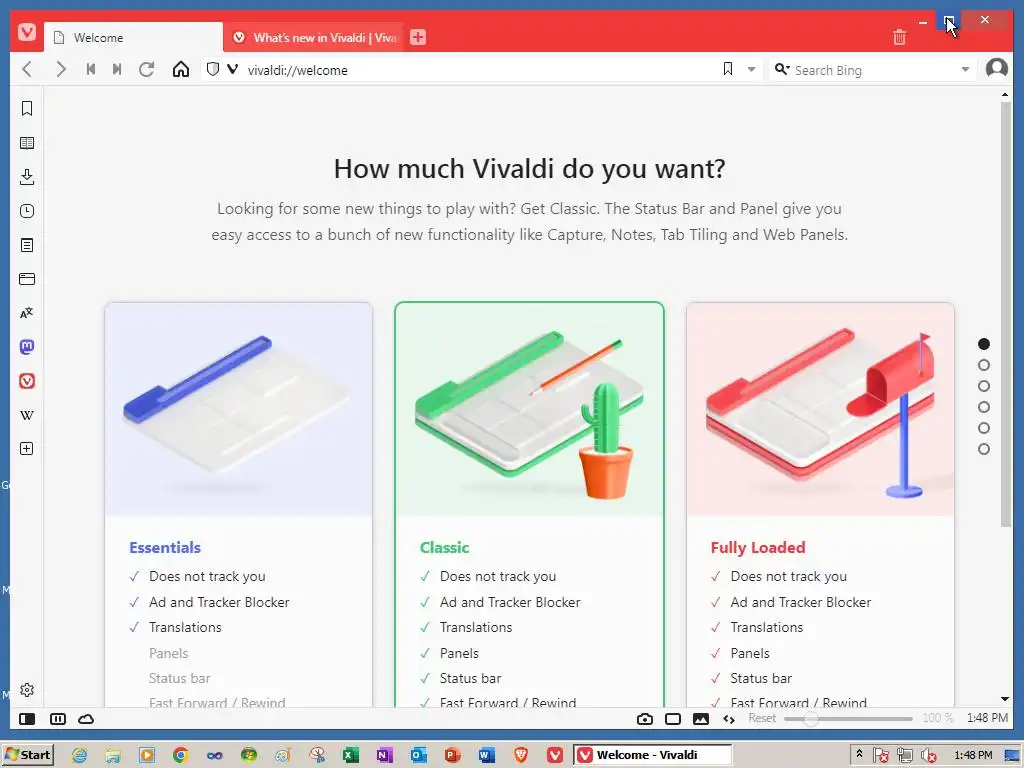Screen dimensions: 1024x768
Task: Select the third page indicator dot
Action: pos(984,386)
